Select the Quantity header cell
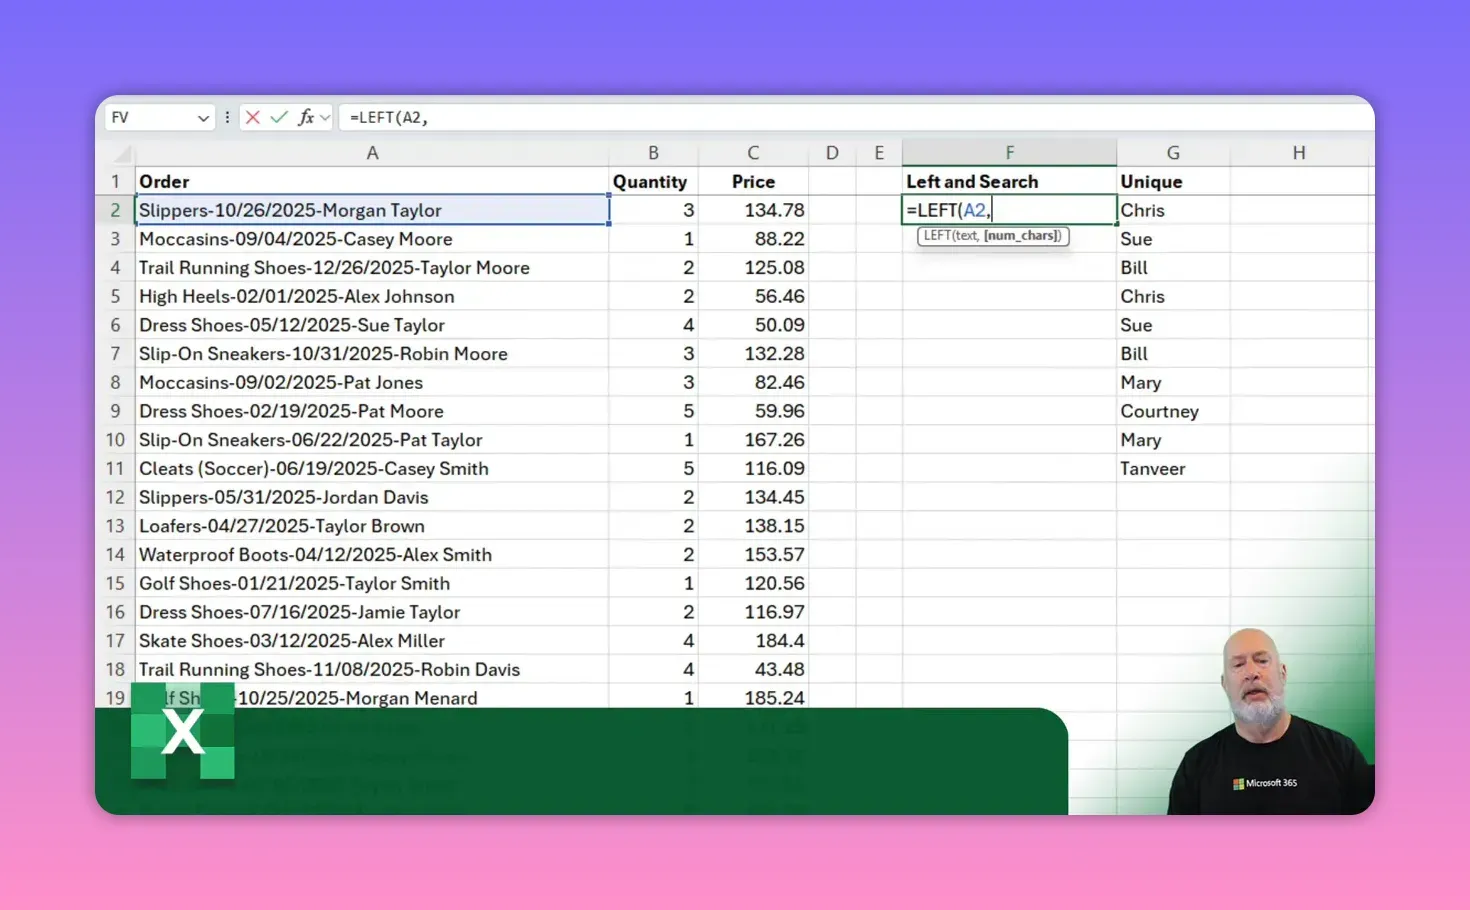The width and height of the screenshot is (1470, 910). [651, 181]
